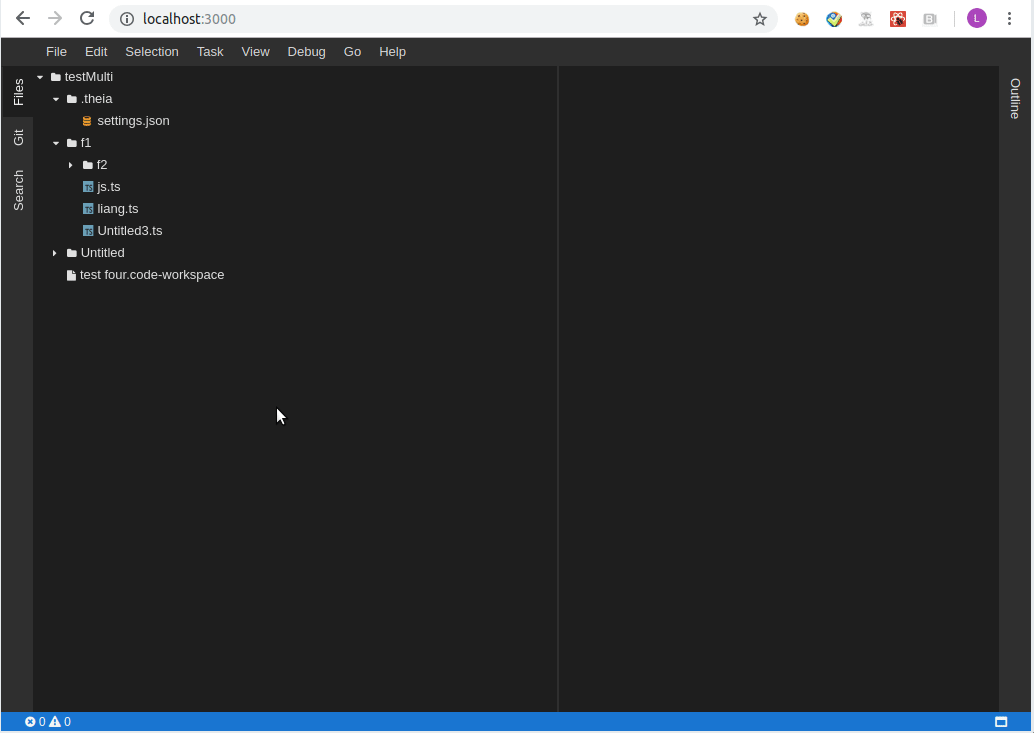Open the View menu

click(255, 51)
